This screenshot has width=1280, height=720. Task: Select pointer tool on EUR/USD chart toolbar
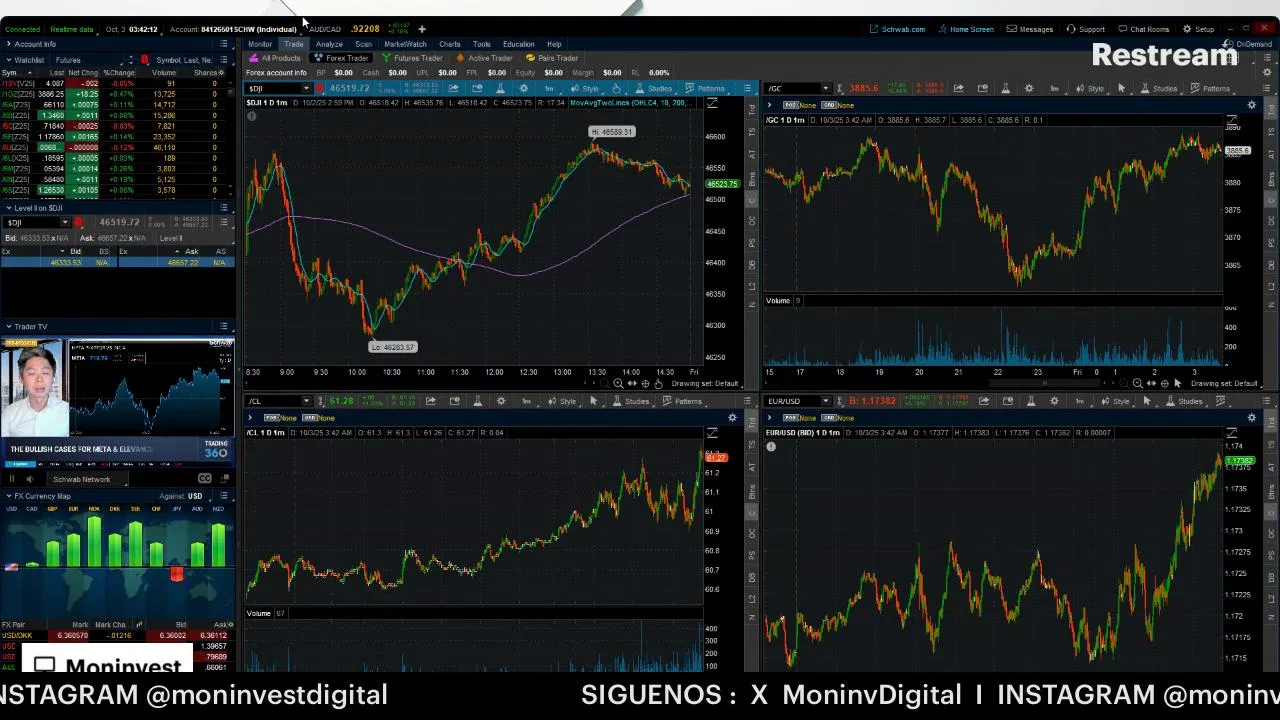click(x=1146, y=401)
